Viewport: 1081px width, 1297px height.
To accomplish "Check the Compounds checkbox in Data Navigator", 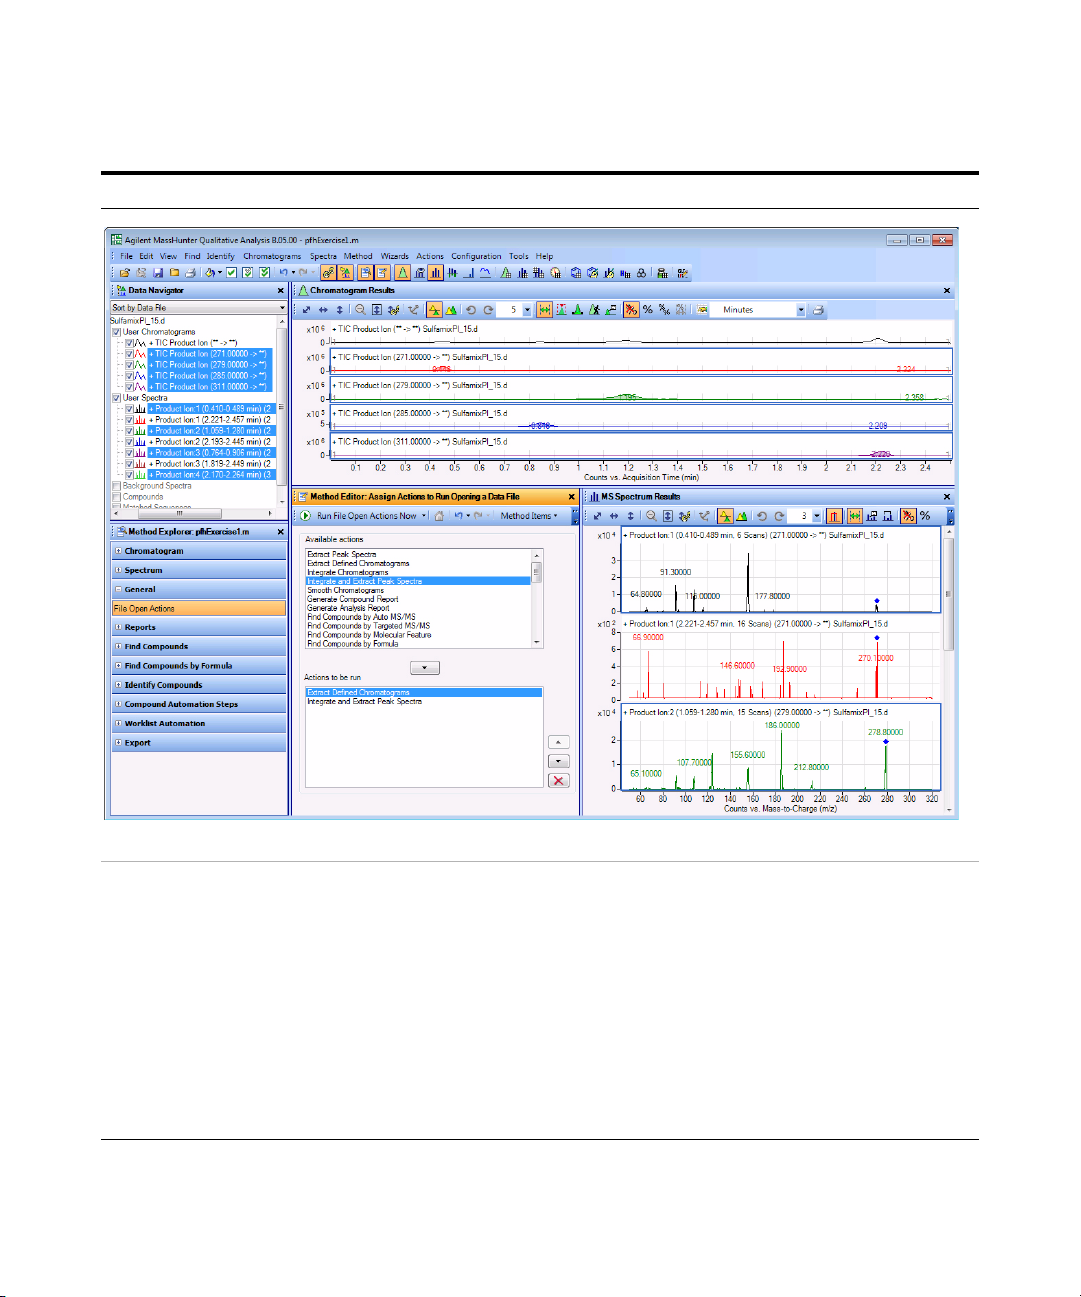I will (117, 497).
